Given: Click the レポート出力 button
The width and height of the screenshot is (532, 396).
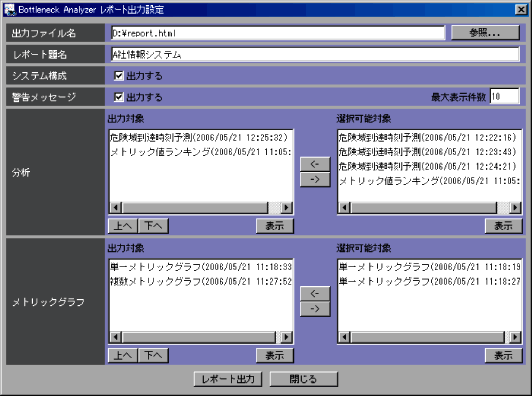Looking at the screenshot, I should tap(228, 379).
